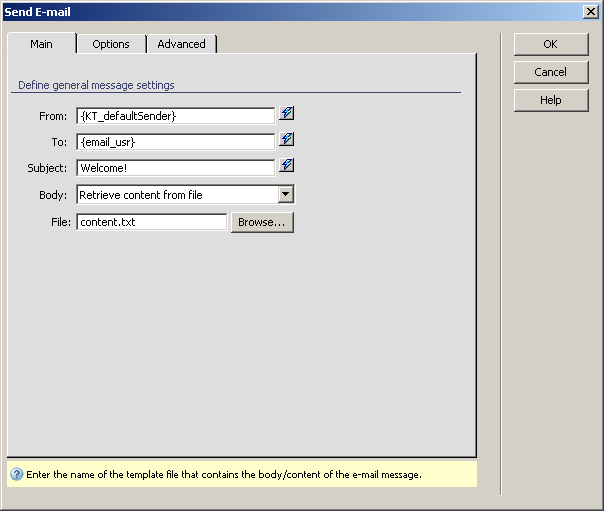This screenshot has height=511, width=604.
Task: Open the Advanced tab
Action: [181, 44]
